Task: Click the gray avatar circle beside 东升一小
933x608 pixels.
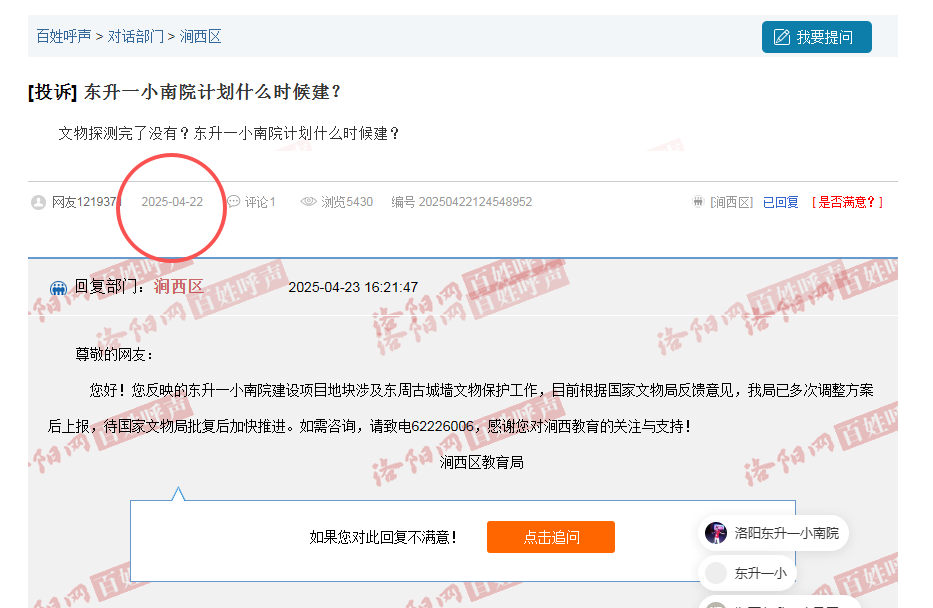Action: pos(716,573)
